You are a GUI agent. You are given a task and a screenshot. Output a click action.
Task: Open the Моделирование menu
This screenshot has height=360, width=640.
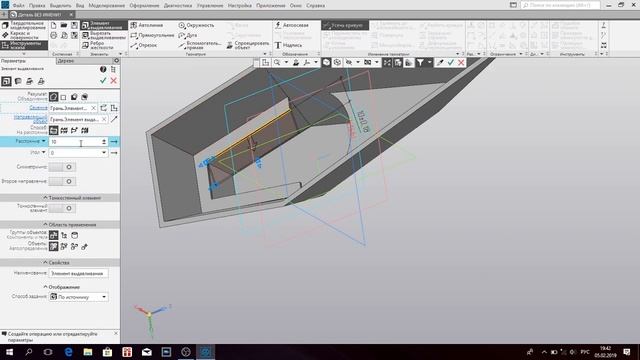coord(107,6)
